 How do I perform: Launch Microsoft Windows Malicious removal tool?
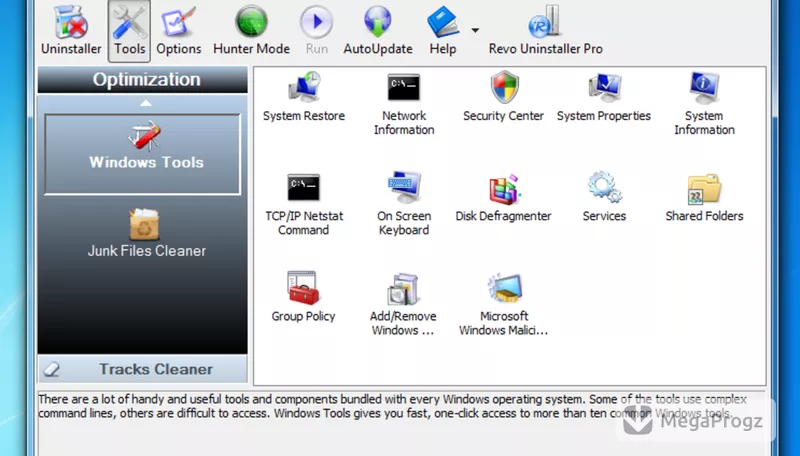click(504, 305)
